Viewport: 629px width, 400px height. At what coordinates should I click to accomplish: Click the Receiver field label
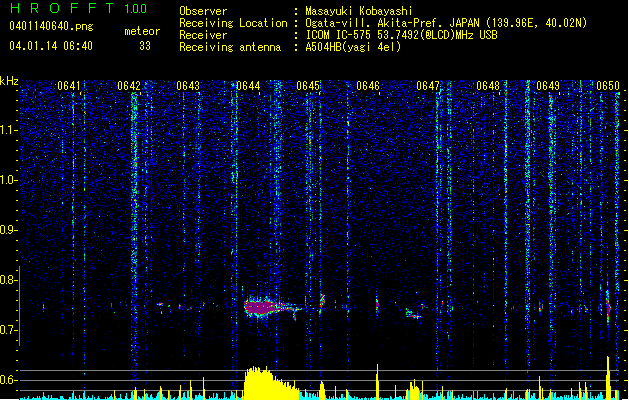(203, 35)
